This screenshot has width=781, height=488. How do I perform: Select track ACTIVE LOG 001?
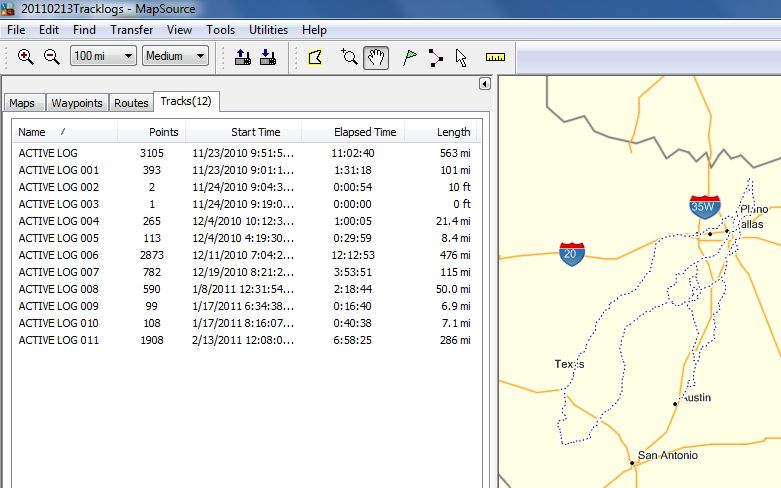point(245,170)
